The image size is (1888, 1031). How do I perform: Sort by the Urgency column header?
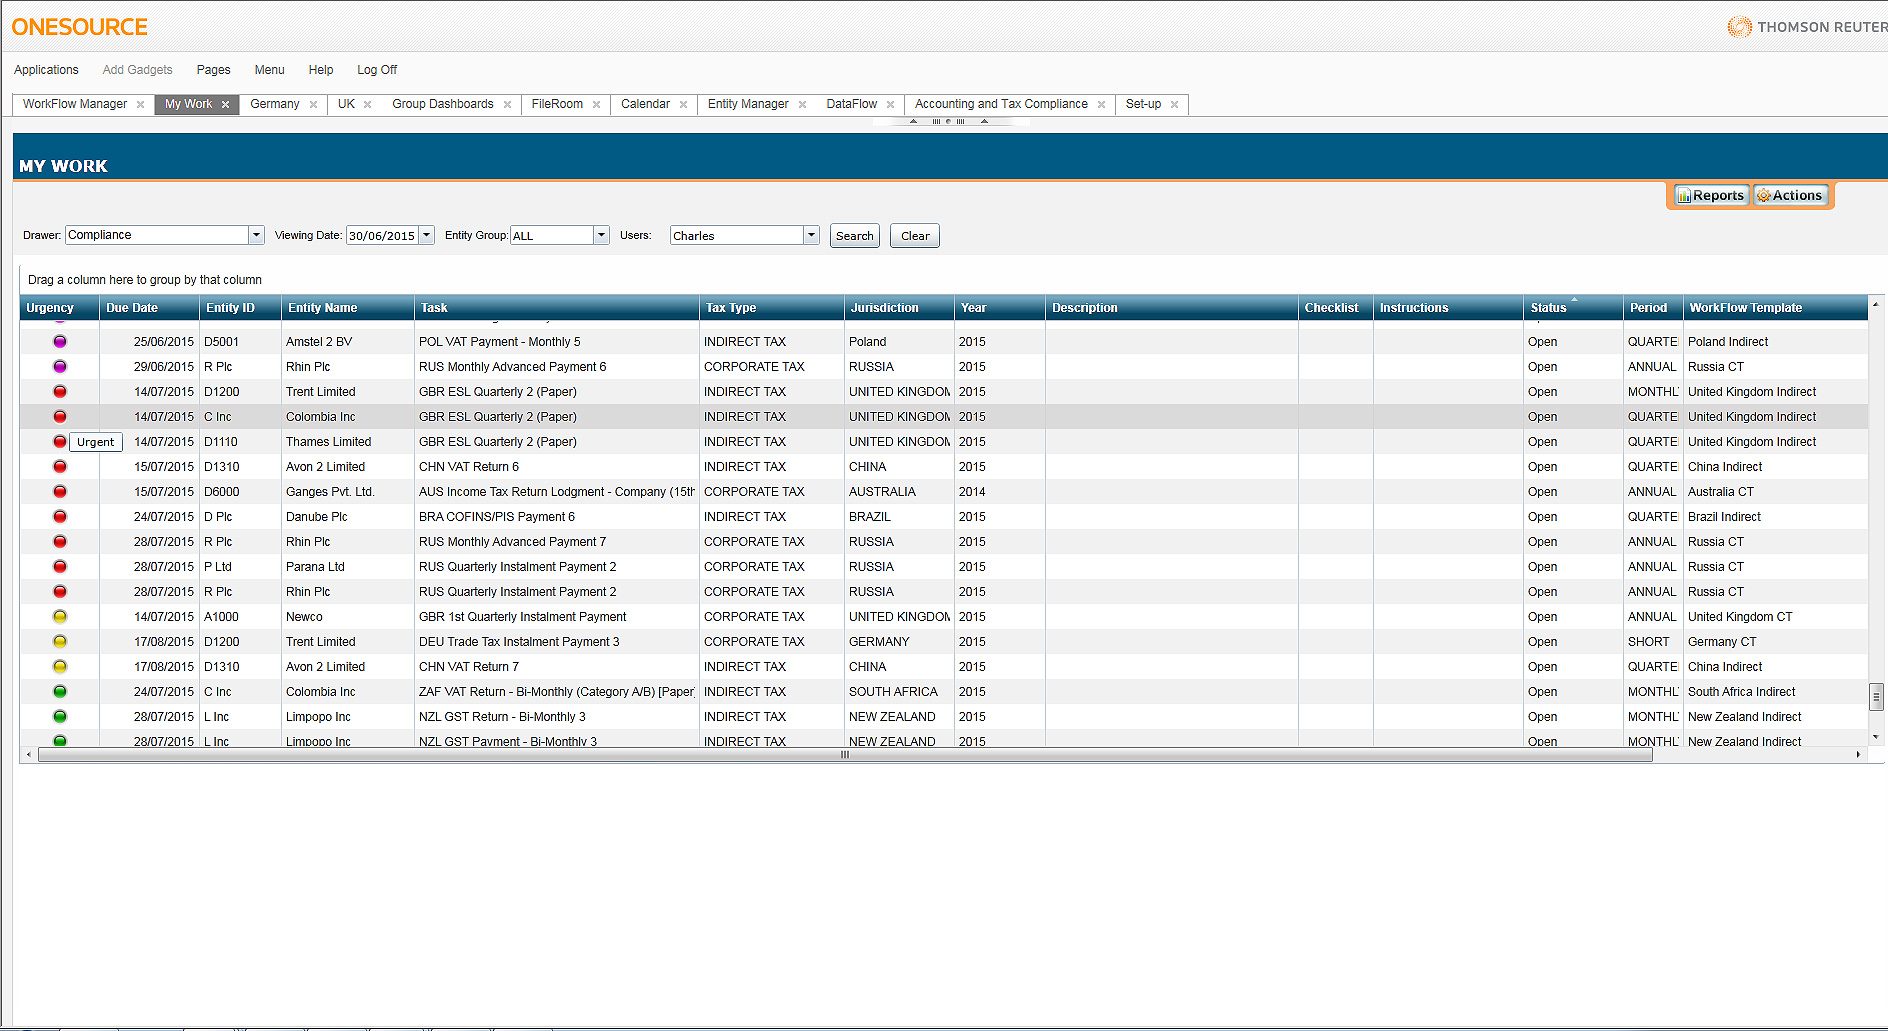click(x=60, y=308)
